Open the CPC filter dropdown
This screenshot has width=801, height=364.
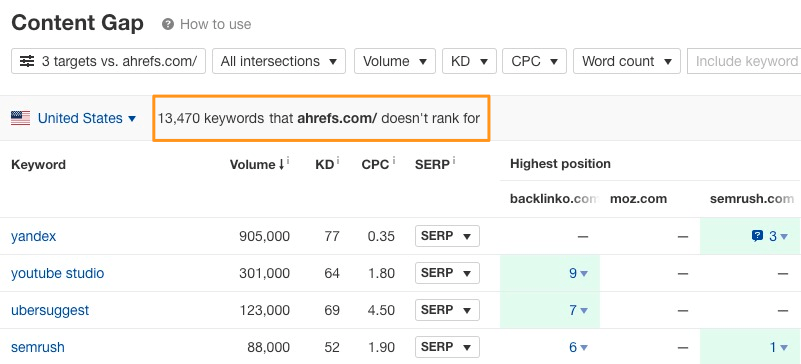(x=534, y=61)
